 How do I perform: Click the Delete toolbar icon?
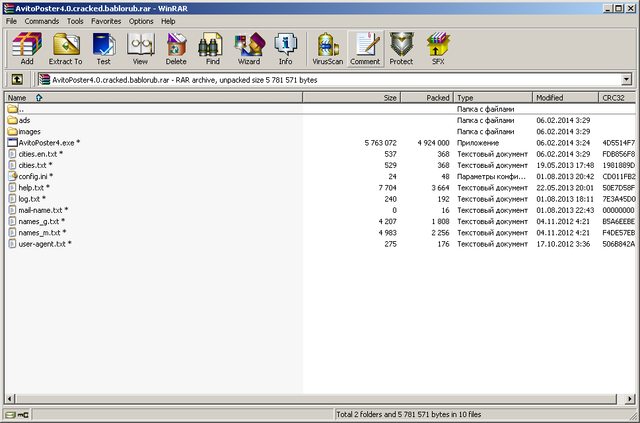coord(176,49)
